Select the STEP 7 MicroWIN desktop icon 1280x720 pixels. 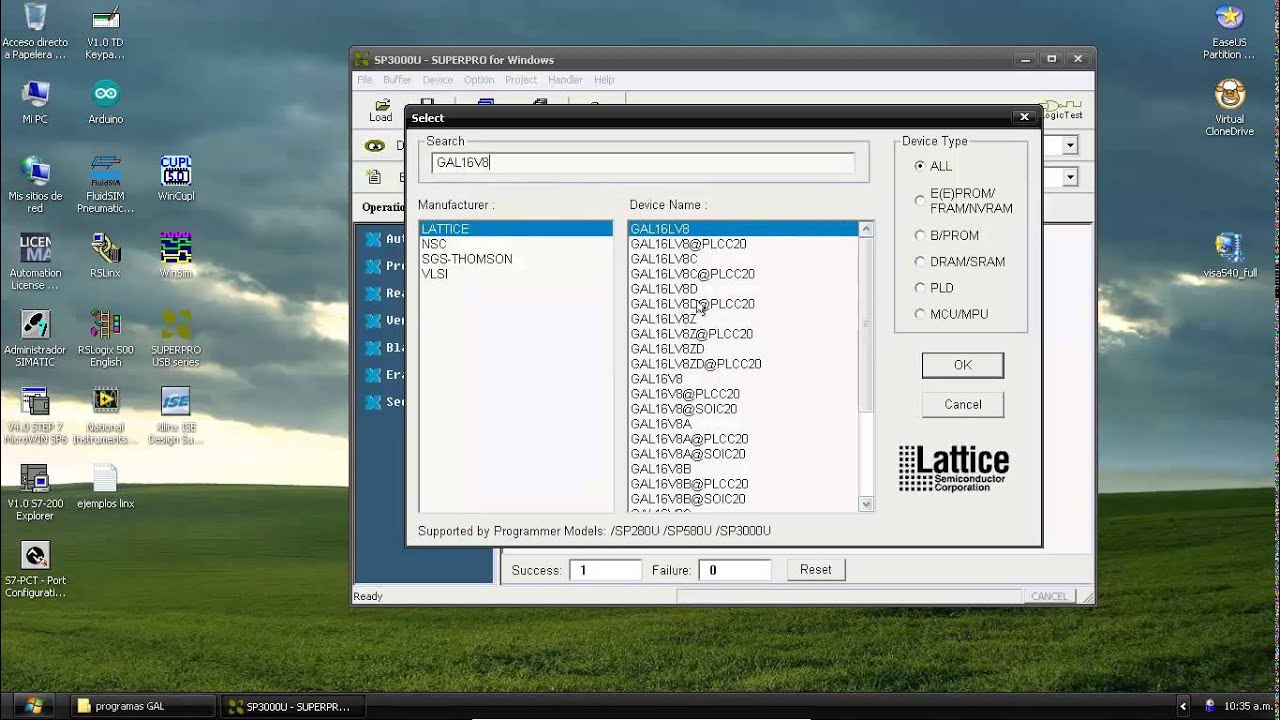(35, 416)
